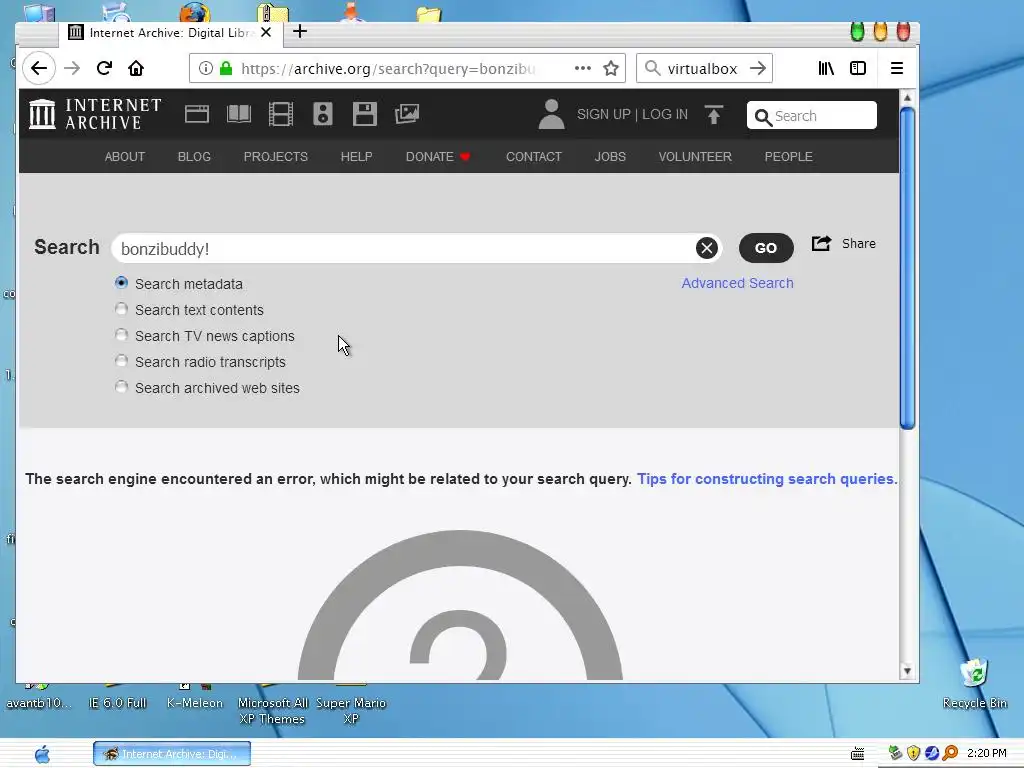Open the Software floppy disk icon
Image resolution: width=1024 pixels, height=768 pixels.
[x=364, y=114]
